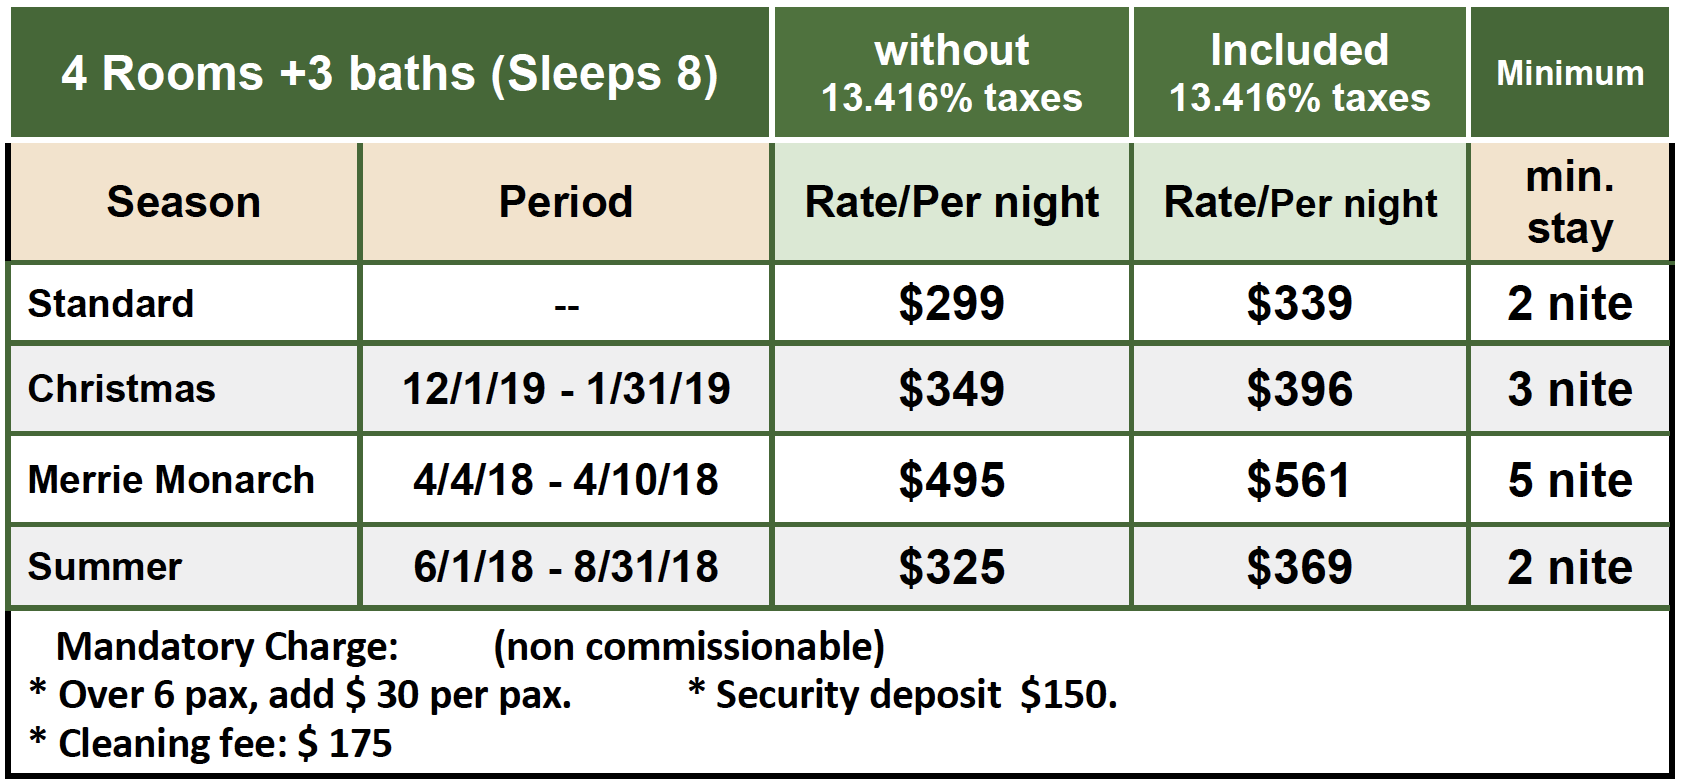Click the 5 nite minimum stay cell

(x=1570, y=480)
